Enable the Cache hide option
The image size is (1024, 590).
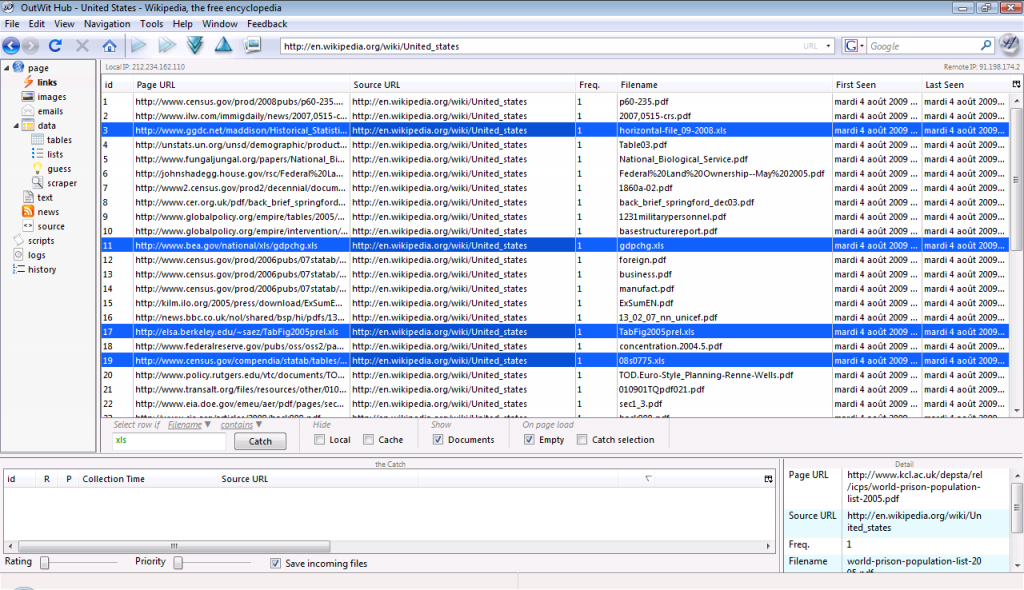click(x=367, y=439)
